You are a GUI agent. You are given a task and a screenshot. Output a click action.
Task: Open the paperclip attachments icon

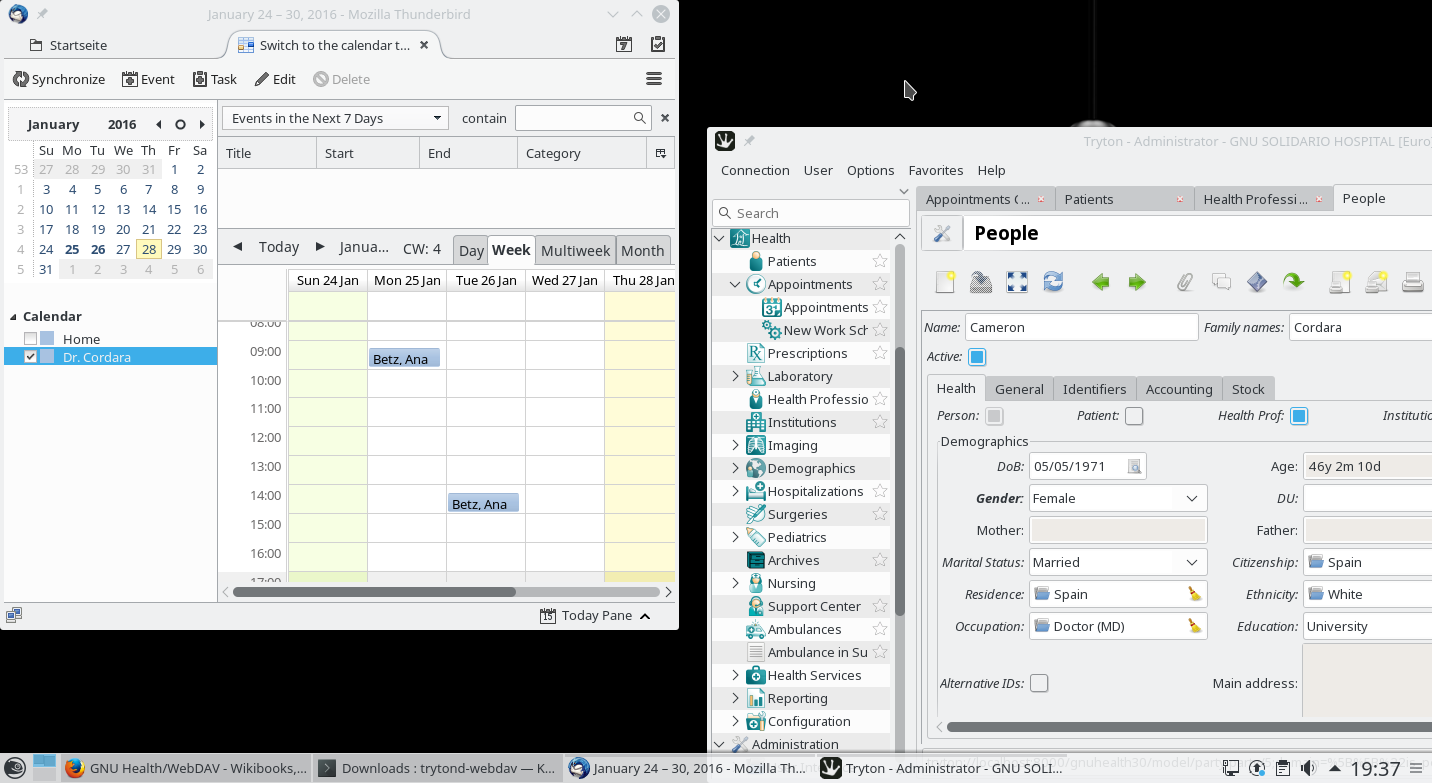point(1185,282)
